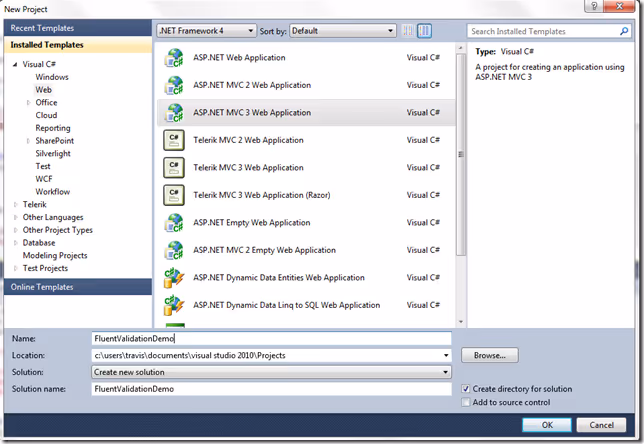Click the ASP.NET MVC 3 Web Application icon
Screen dimensions: 644x444
tap(174, 113)
